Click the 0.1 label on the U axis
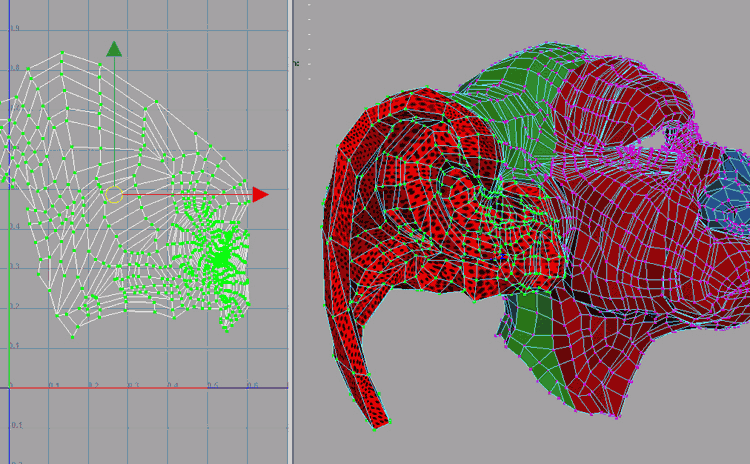750x464 pixels. pyautogui.click(x=53, y=384)
